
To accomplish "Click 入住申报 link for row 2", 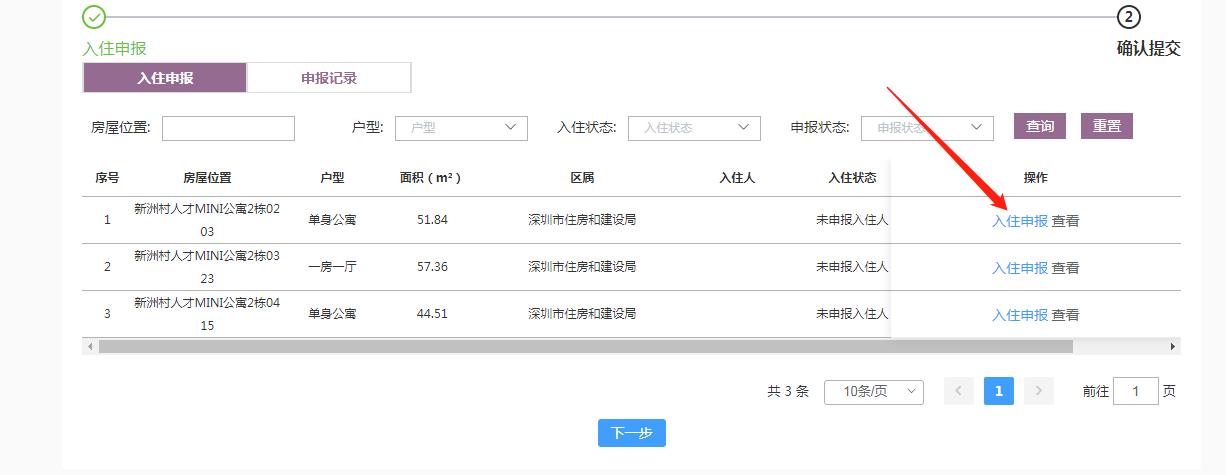I will [x=1019, y=268].
